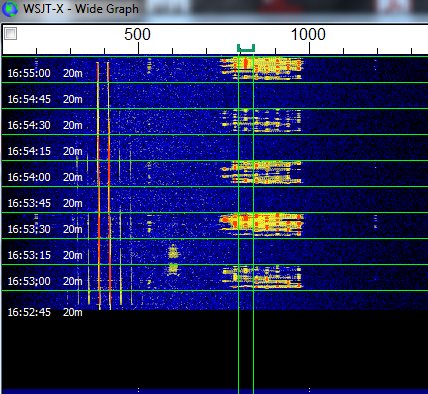Click the yellow signal blob in 16:53:15 row

click(x=173, y=252)
